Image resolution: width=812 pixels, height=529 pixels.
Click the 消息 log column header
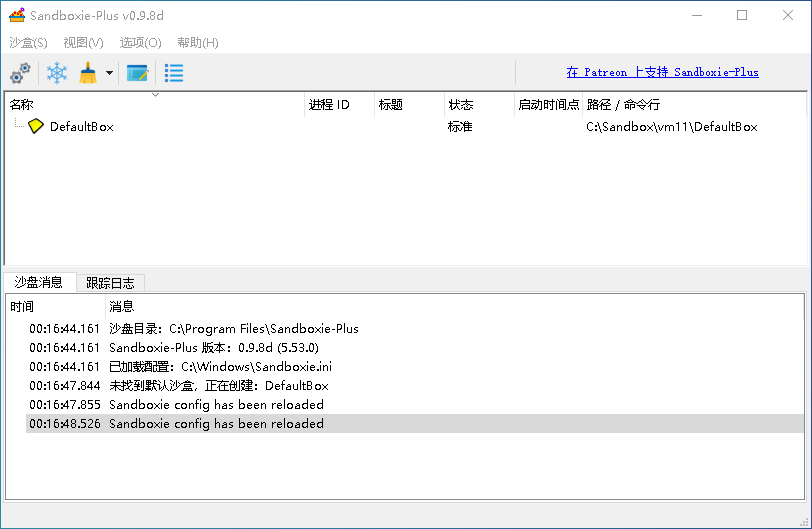pyautogui.click(x=455, y=306)
